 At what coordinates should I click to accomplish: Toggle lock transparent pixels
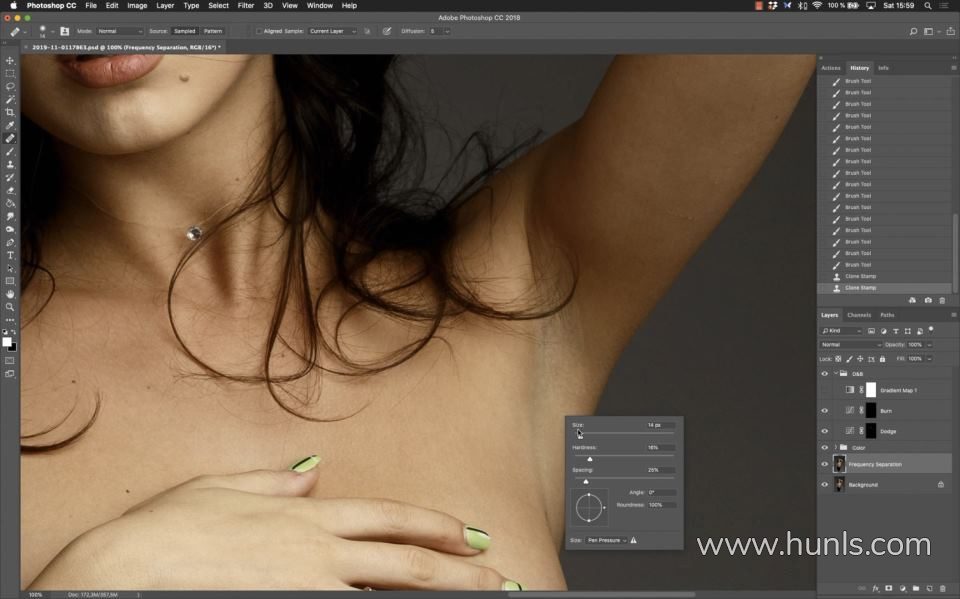pyautogui.click(x=838, y=359)
